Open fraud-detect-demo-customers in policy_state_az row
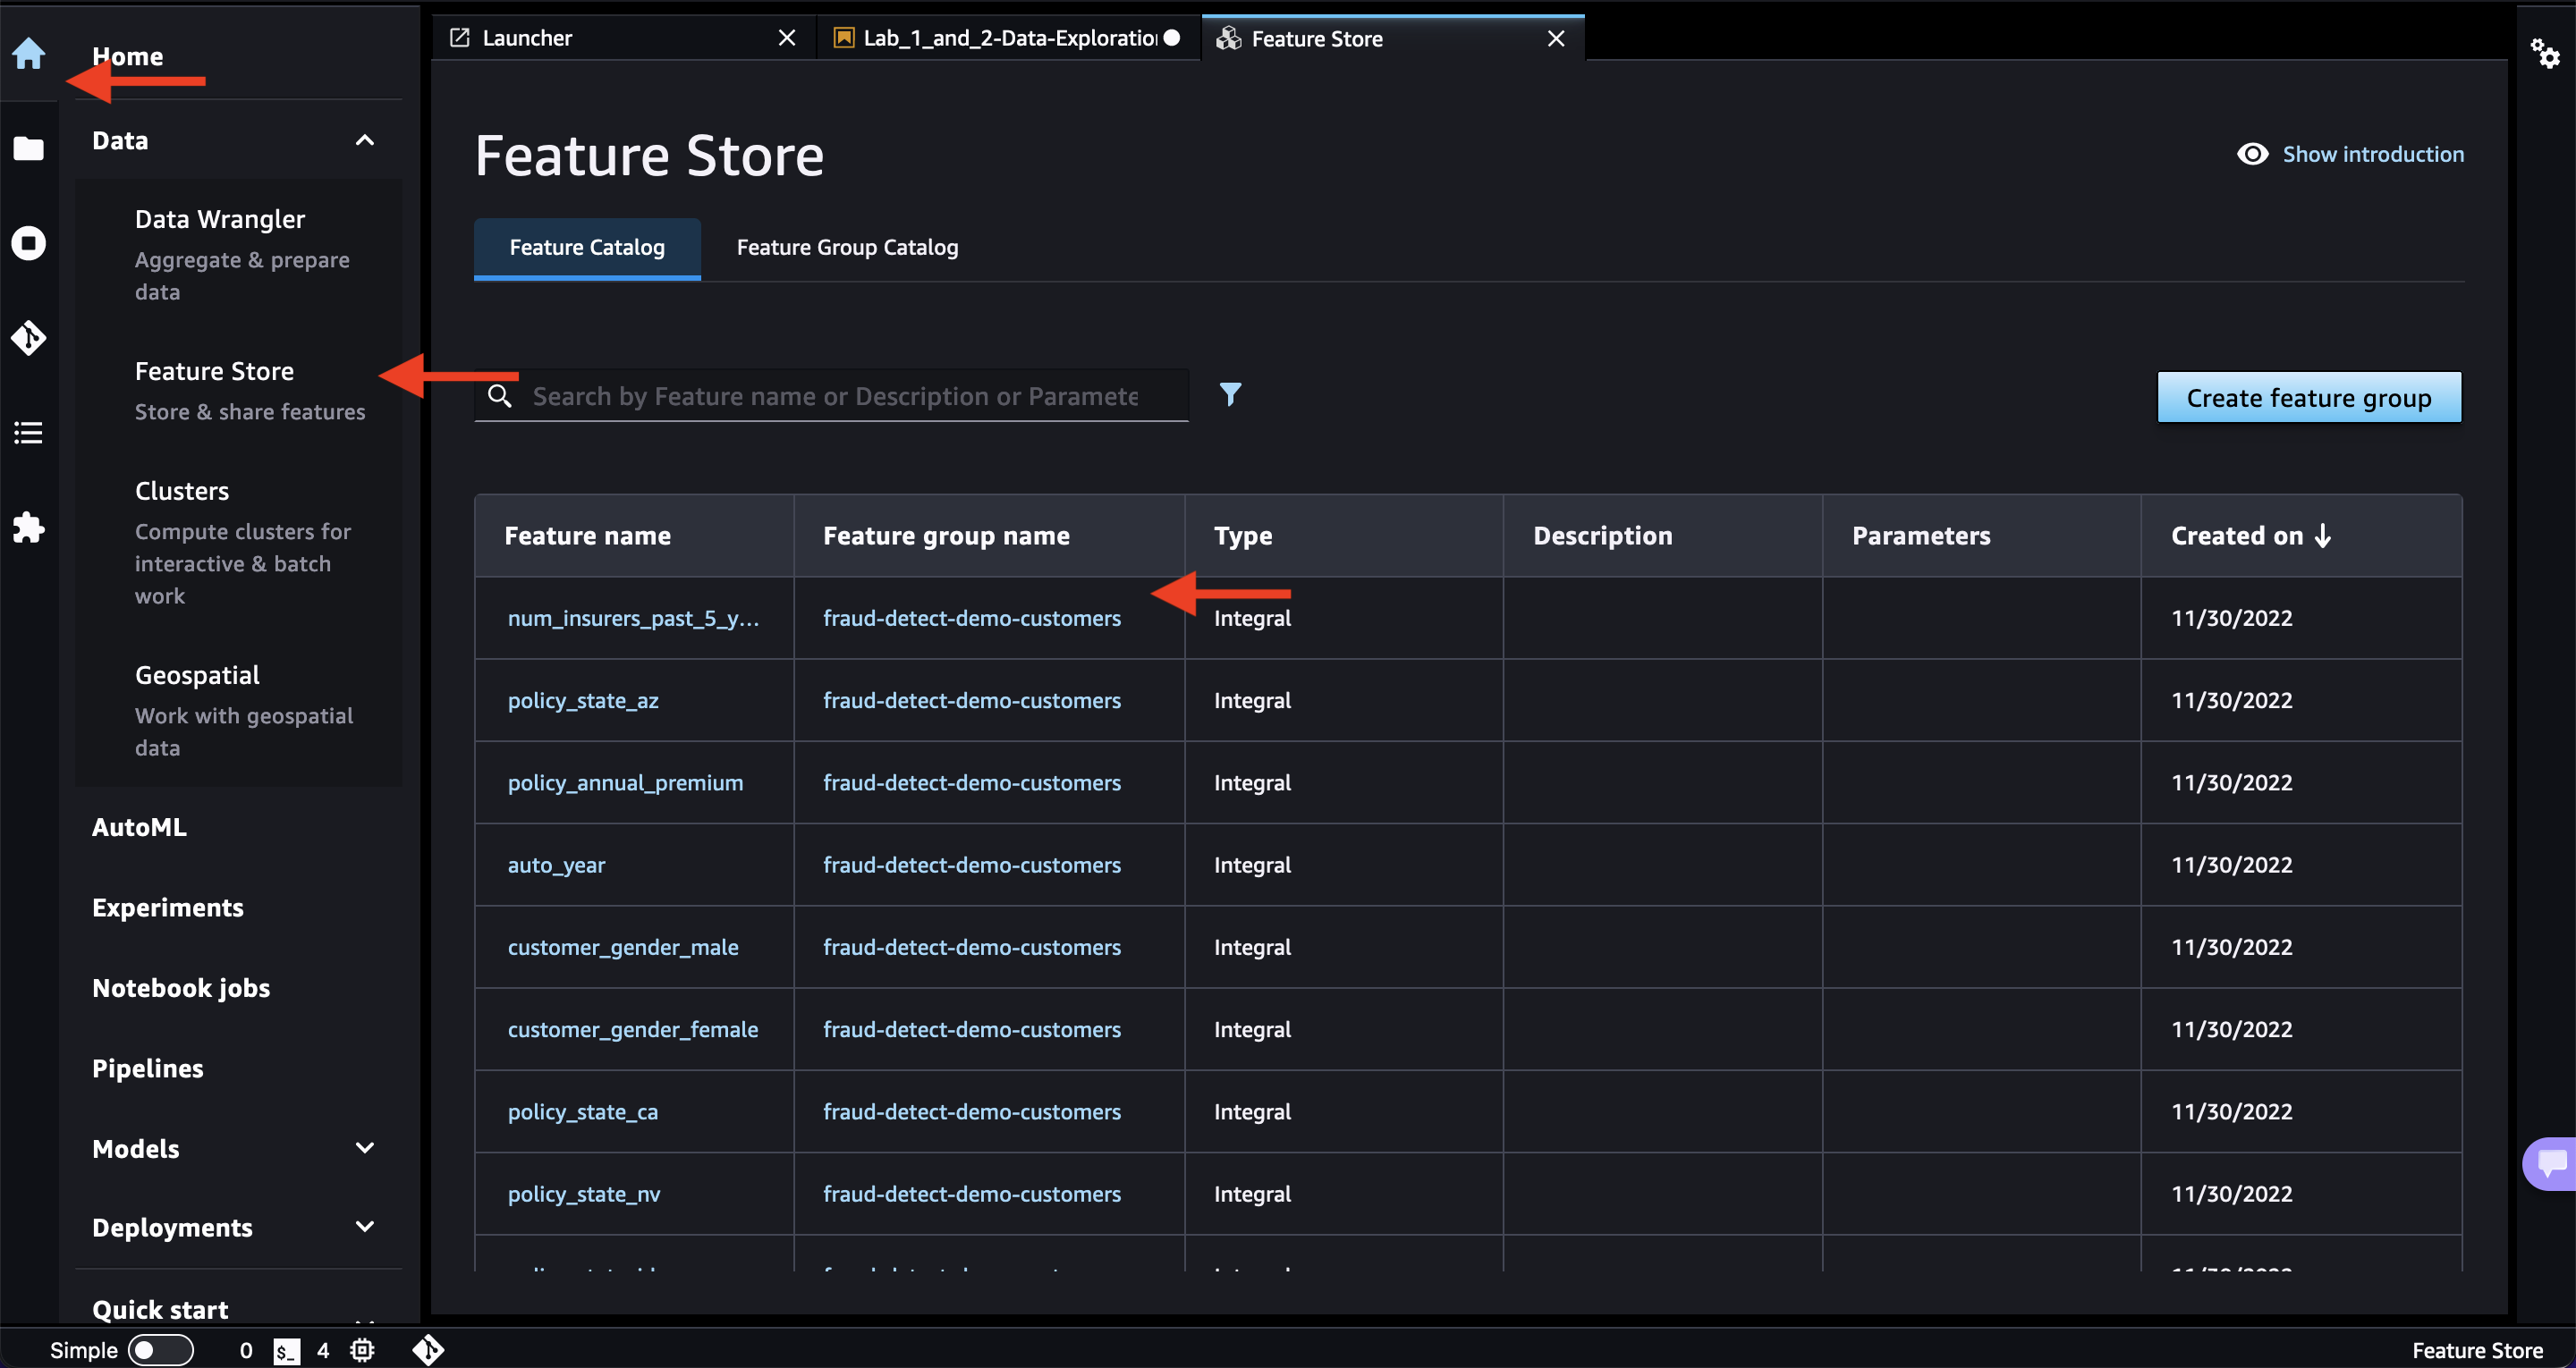The image size is (2576, 1368). [x=971, y=700]
